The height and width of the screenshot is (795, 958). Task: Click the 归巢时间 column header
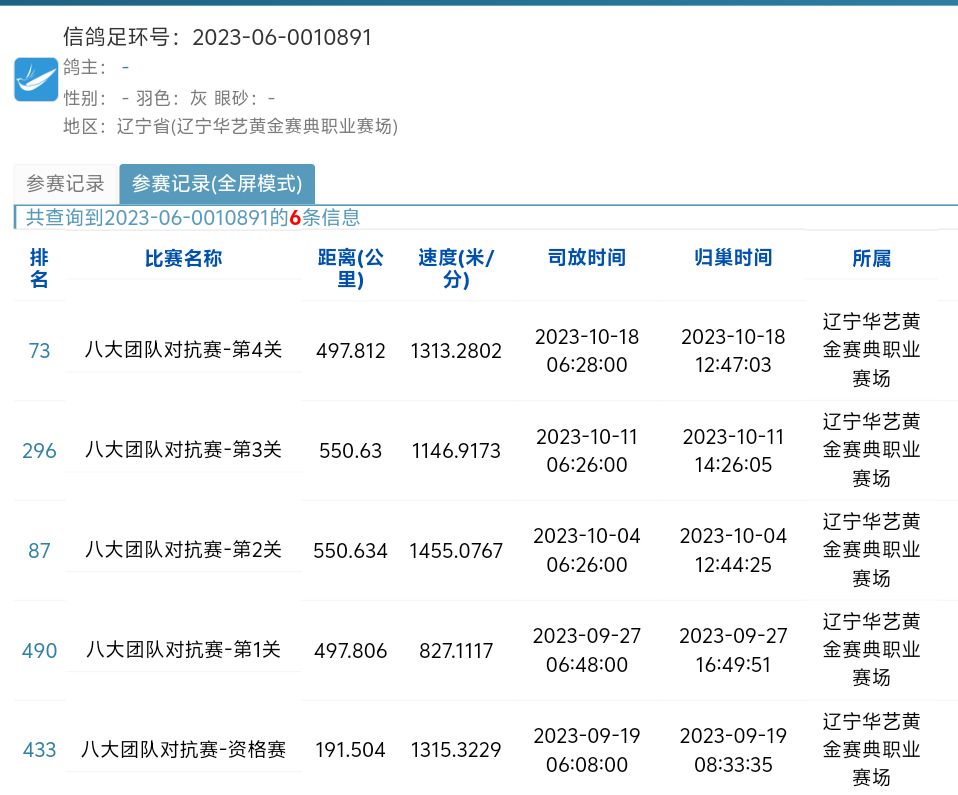coord(733,257)
